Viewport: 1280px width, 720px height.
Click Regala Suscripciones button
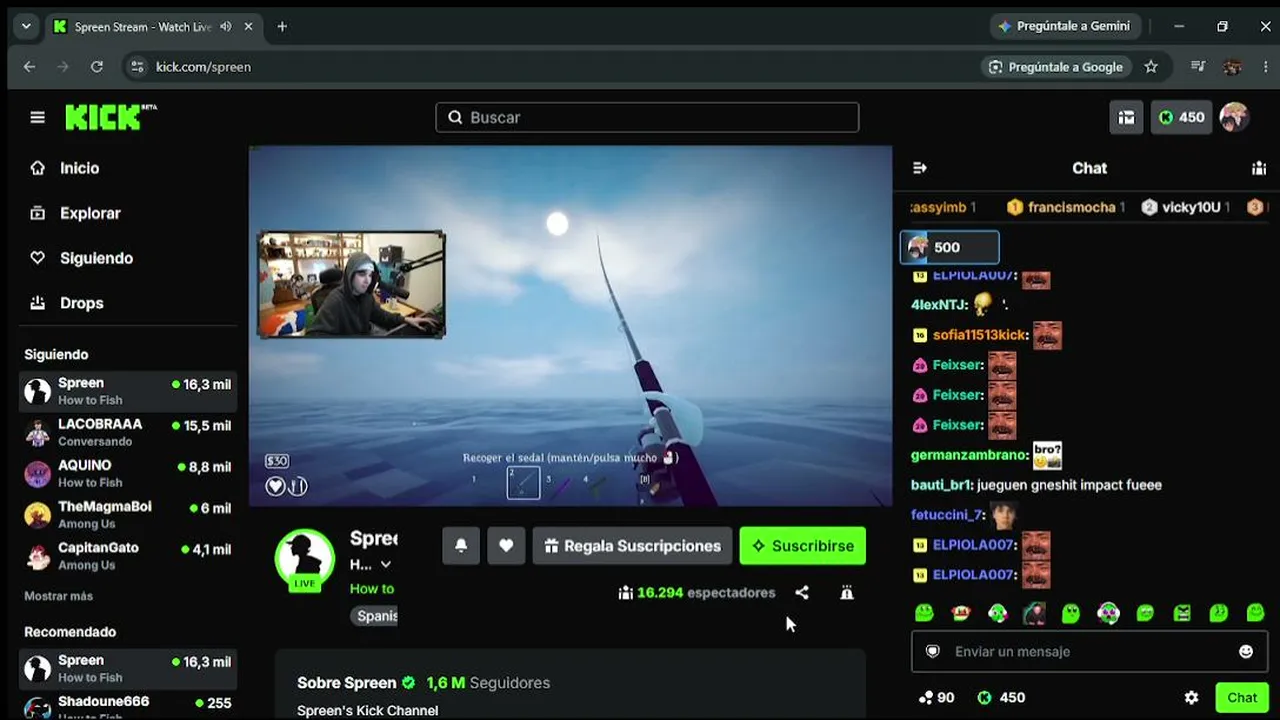click(632, 546)
